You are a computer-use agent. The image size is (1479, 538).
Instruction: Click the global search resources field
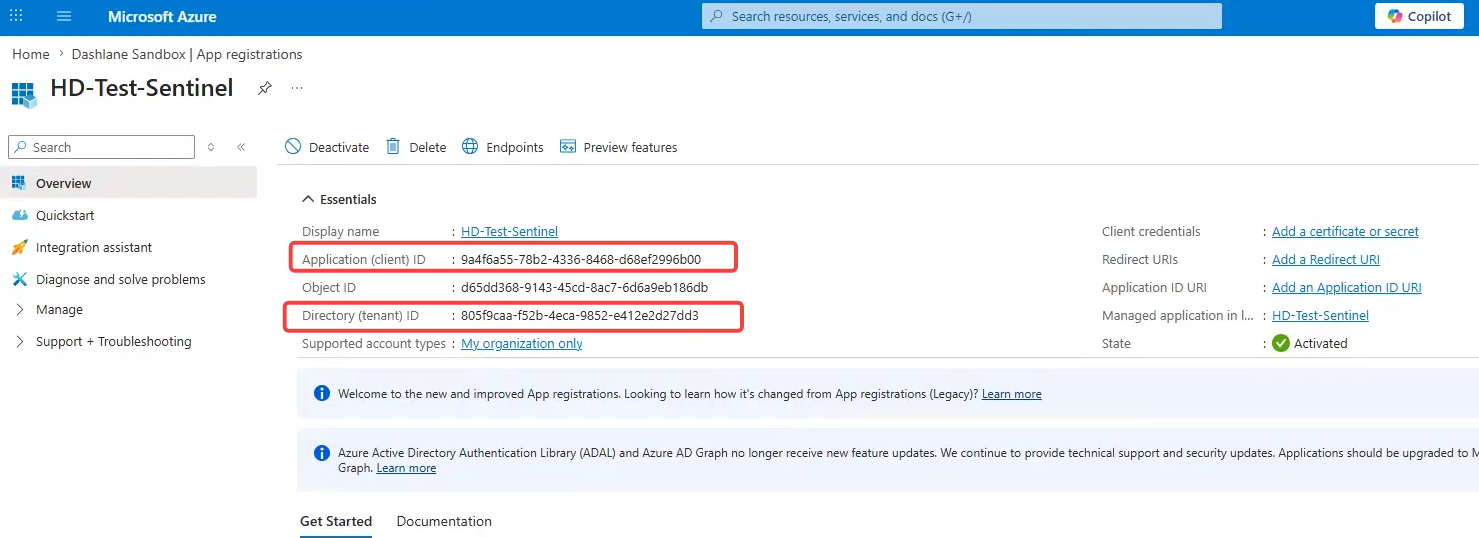click(x=962, y=17)
